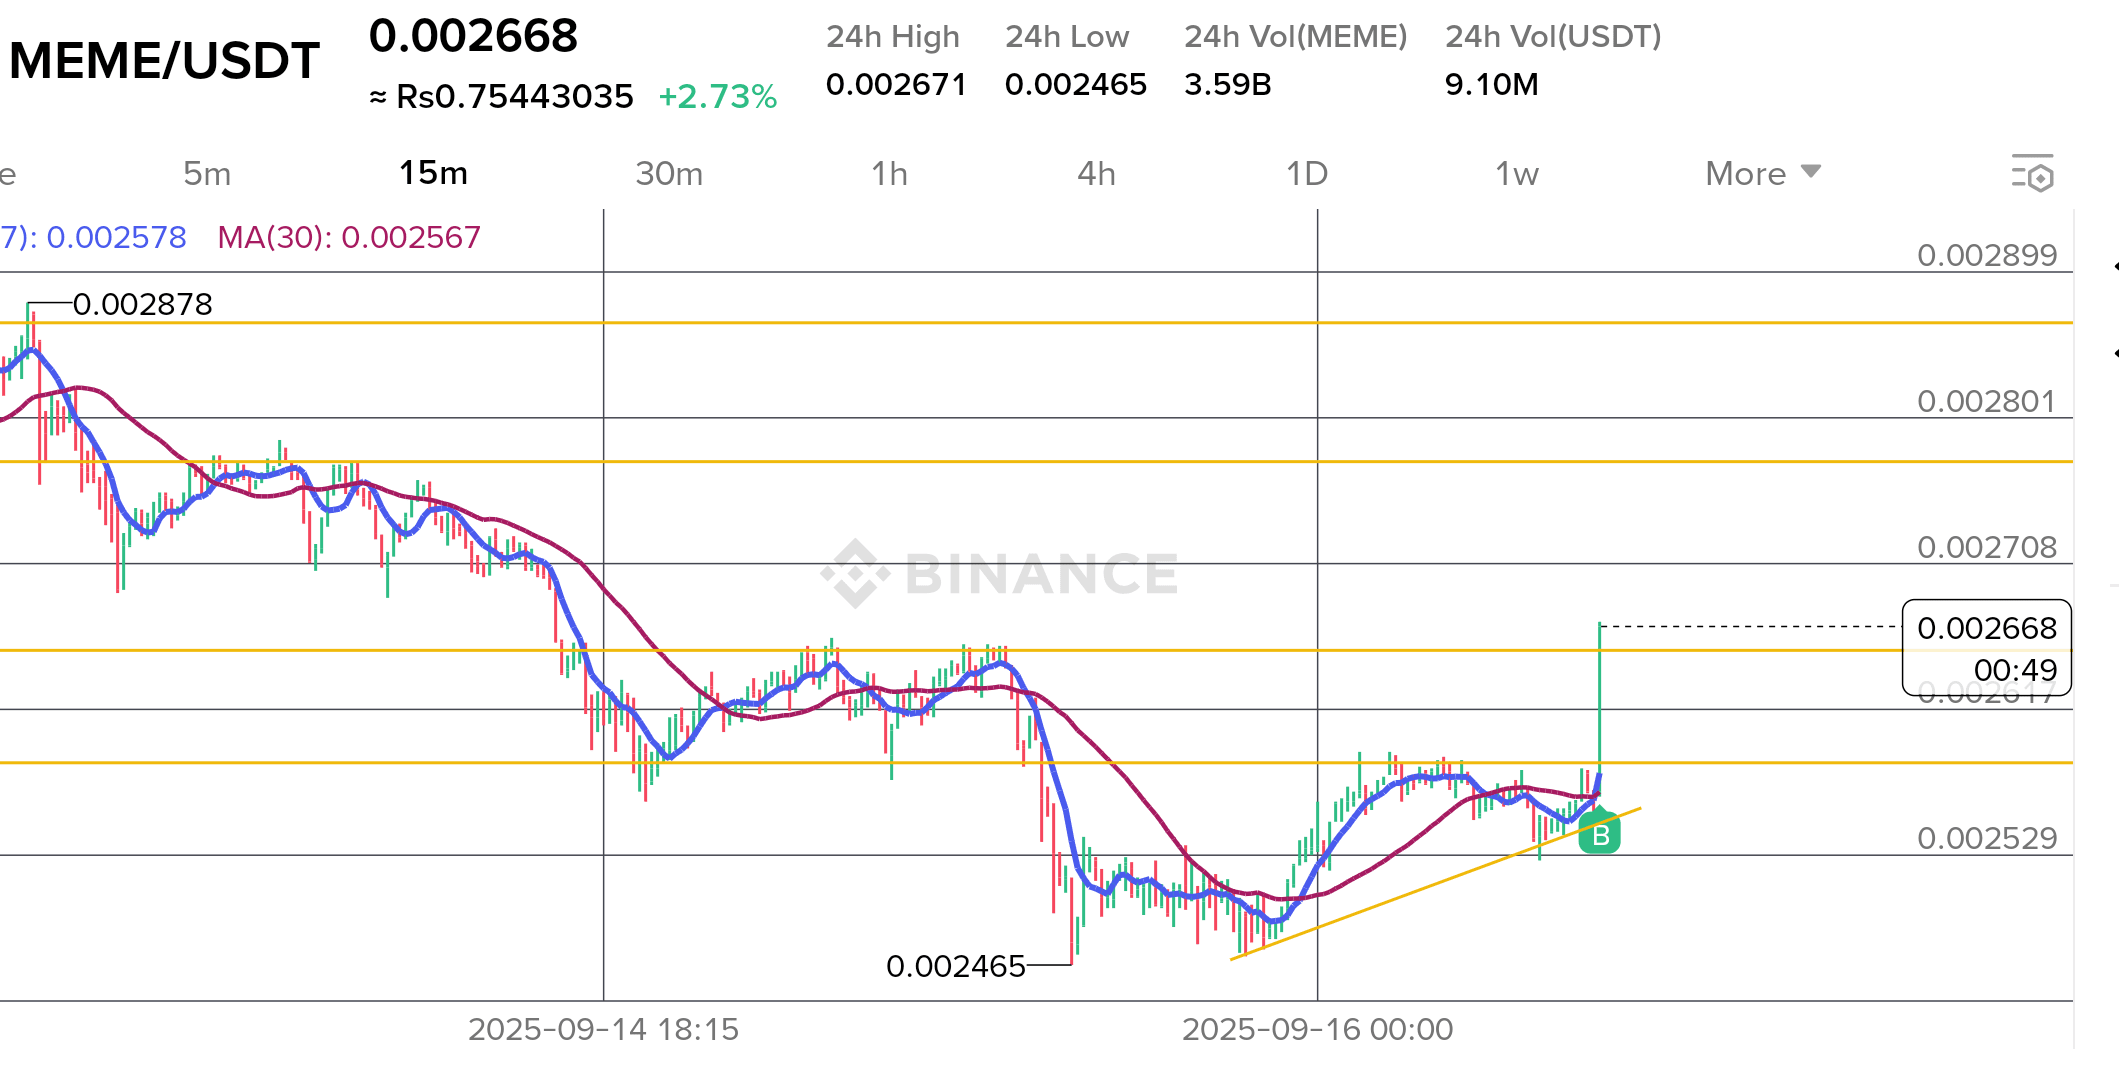Choose the 1h timeframe

(889, 174)
